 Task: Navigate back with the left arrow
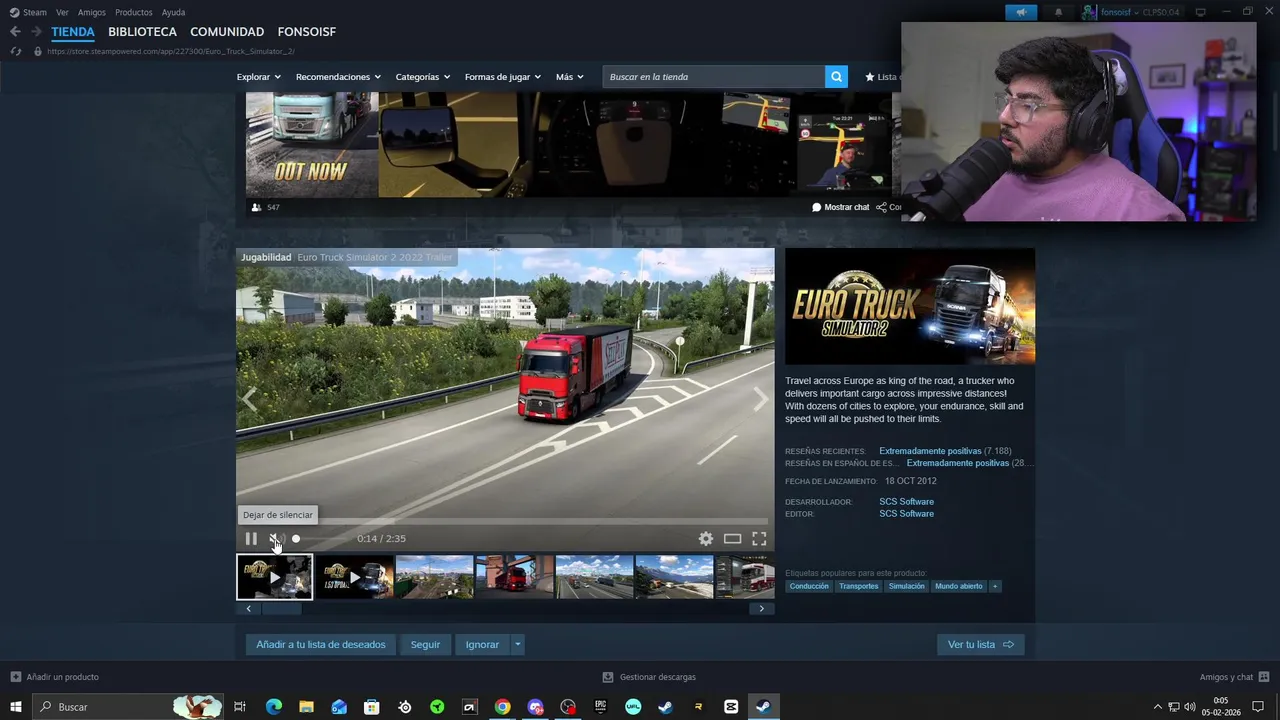coord(15,32)
